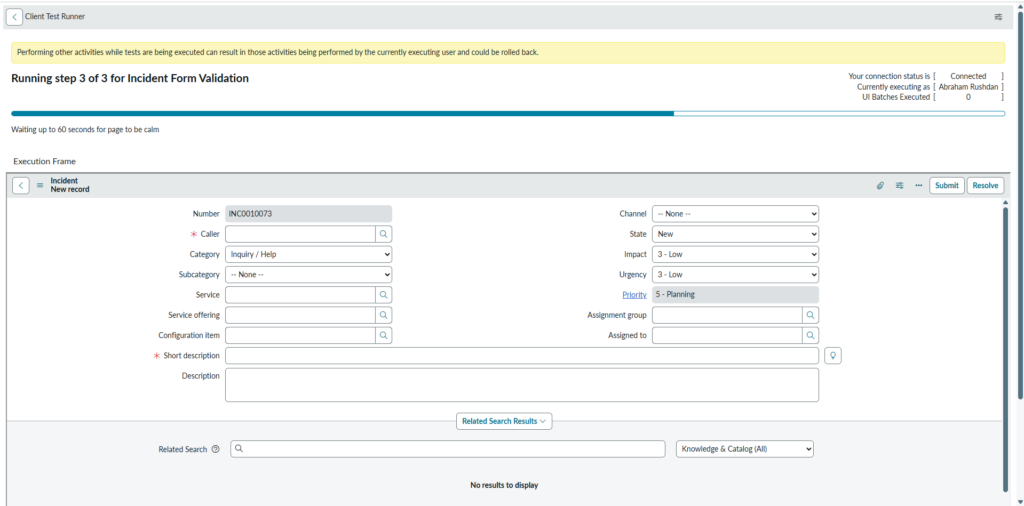
Task: Click into the Short description input field
Action: click(x=521, y=356)
